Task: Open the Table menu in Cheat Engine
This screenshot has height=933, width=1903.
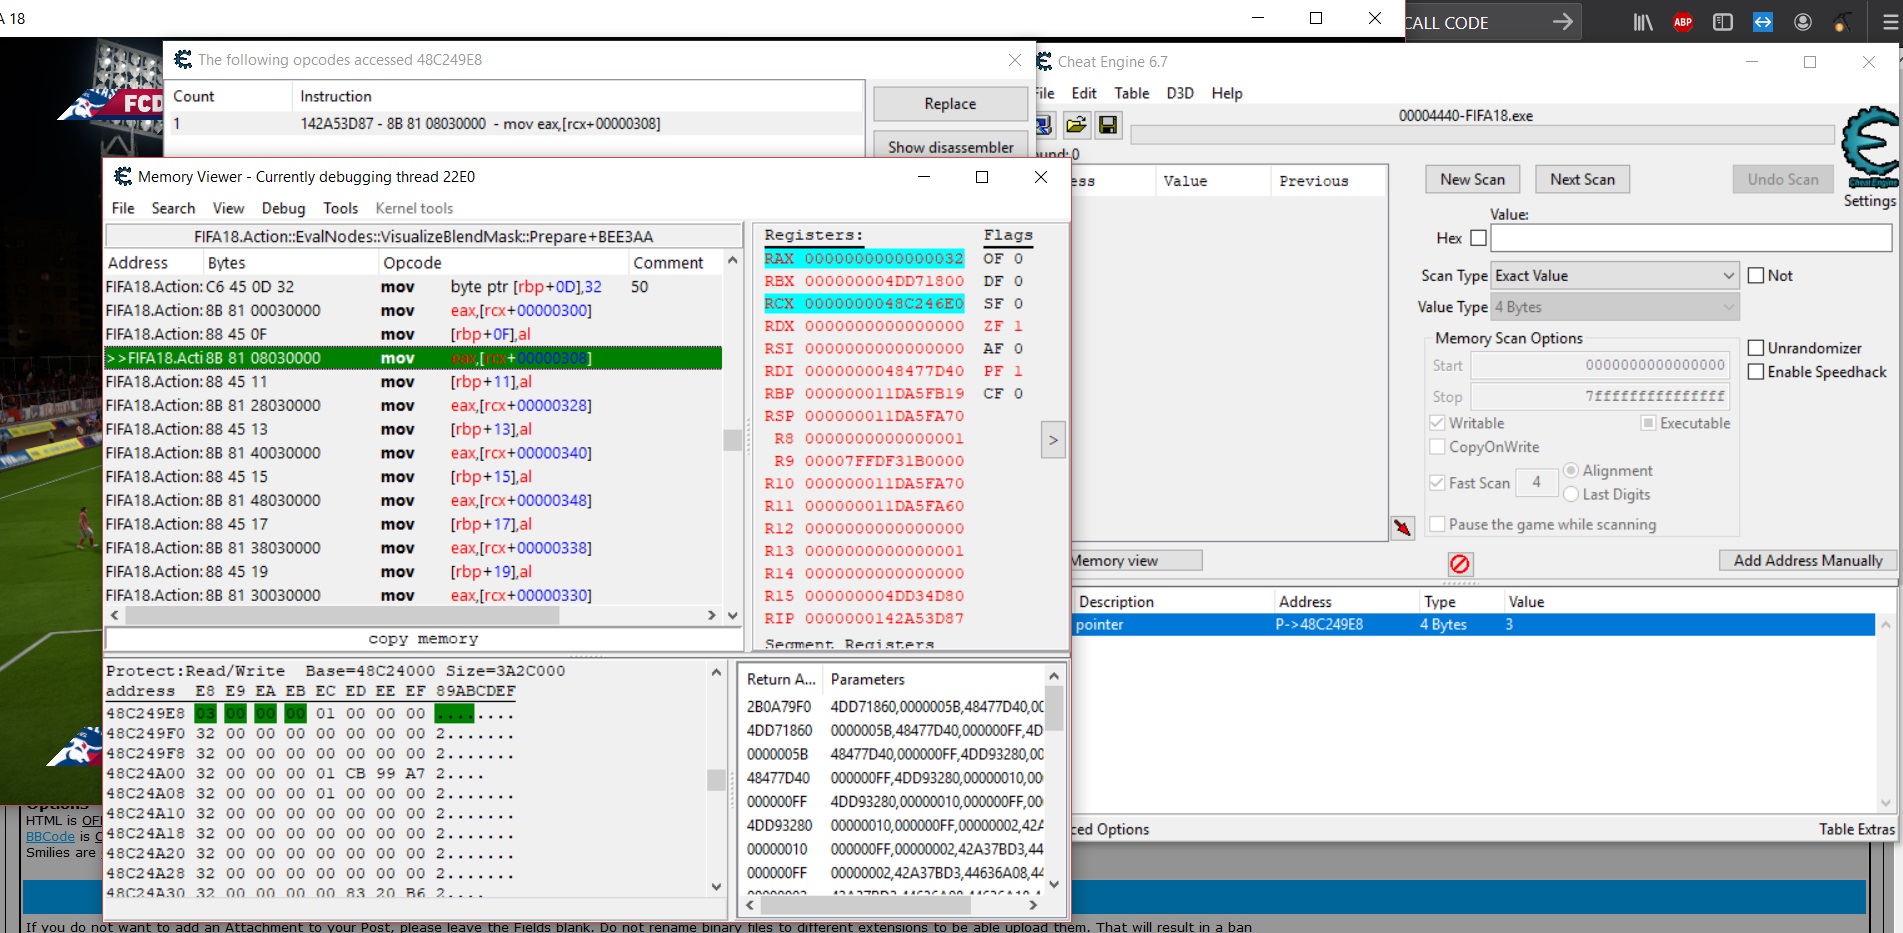Action: 1131,93
